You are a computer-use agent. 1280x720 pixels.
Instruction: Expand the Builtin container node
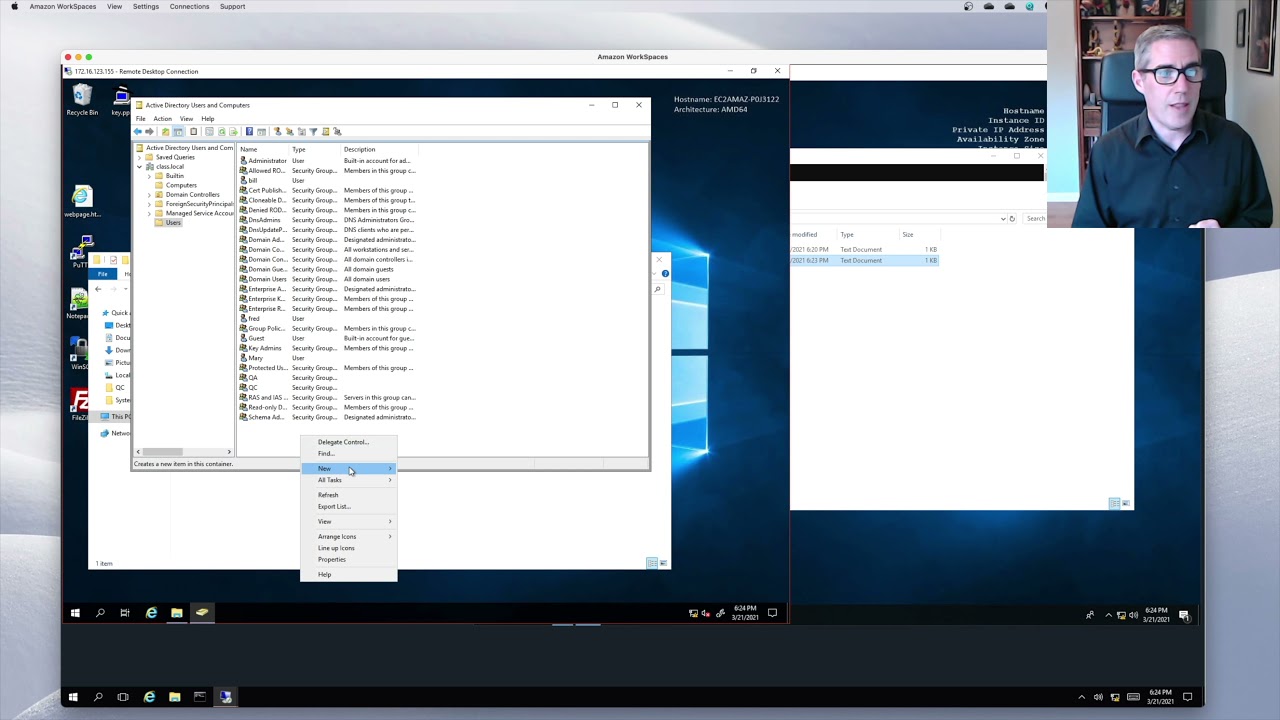coord(149,176)
